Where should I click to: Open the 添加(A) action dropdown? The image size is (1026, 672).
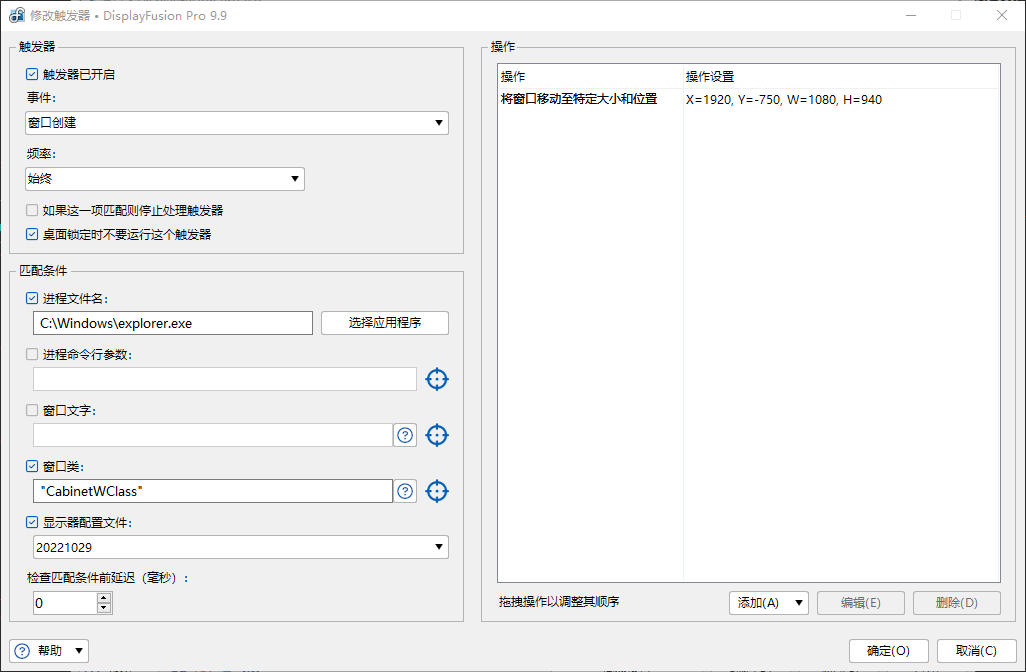[768, 603]
